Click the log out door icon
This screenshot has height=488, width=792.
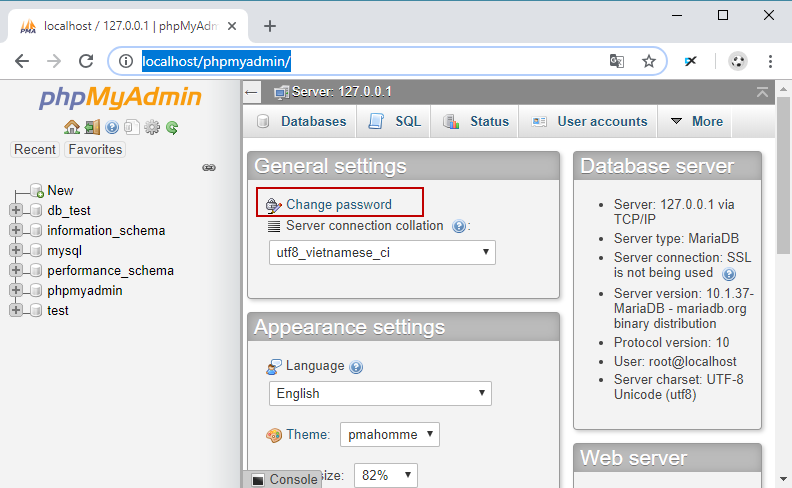[x=92, y=127]
